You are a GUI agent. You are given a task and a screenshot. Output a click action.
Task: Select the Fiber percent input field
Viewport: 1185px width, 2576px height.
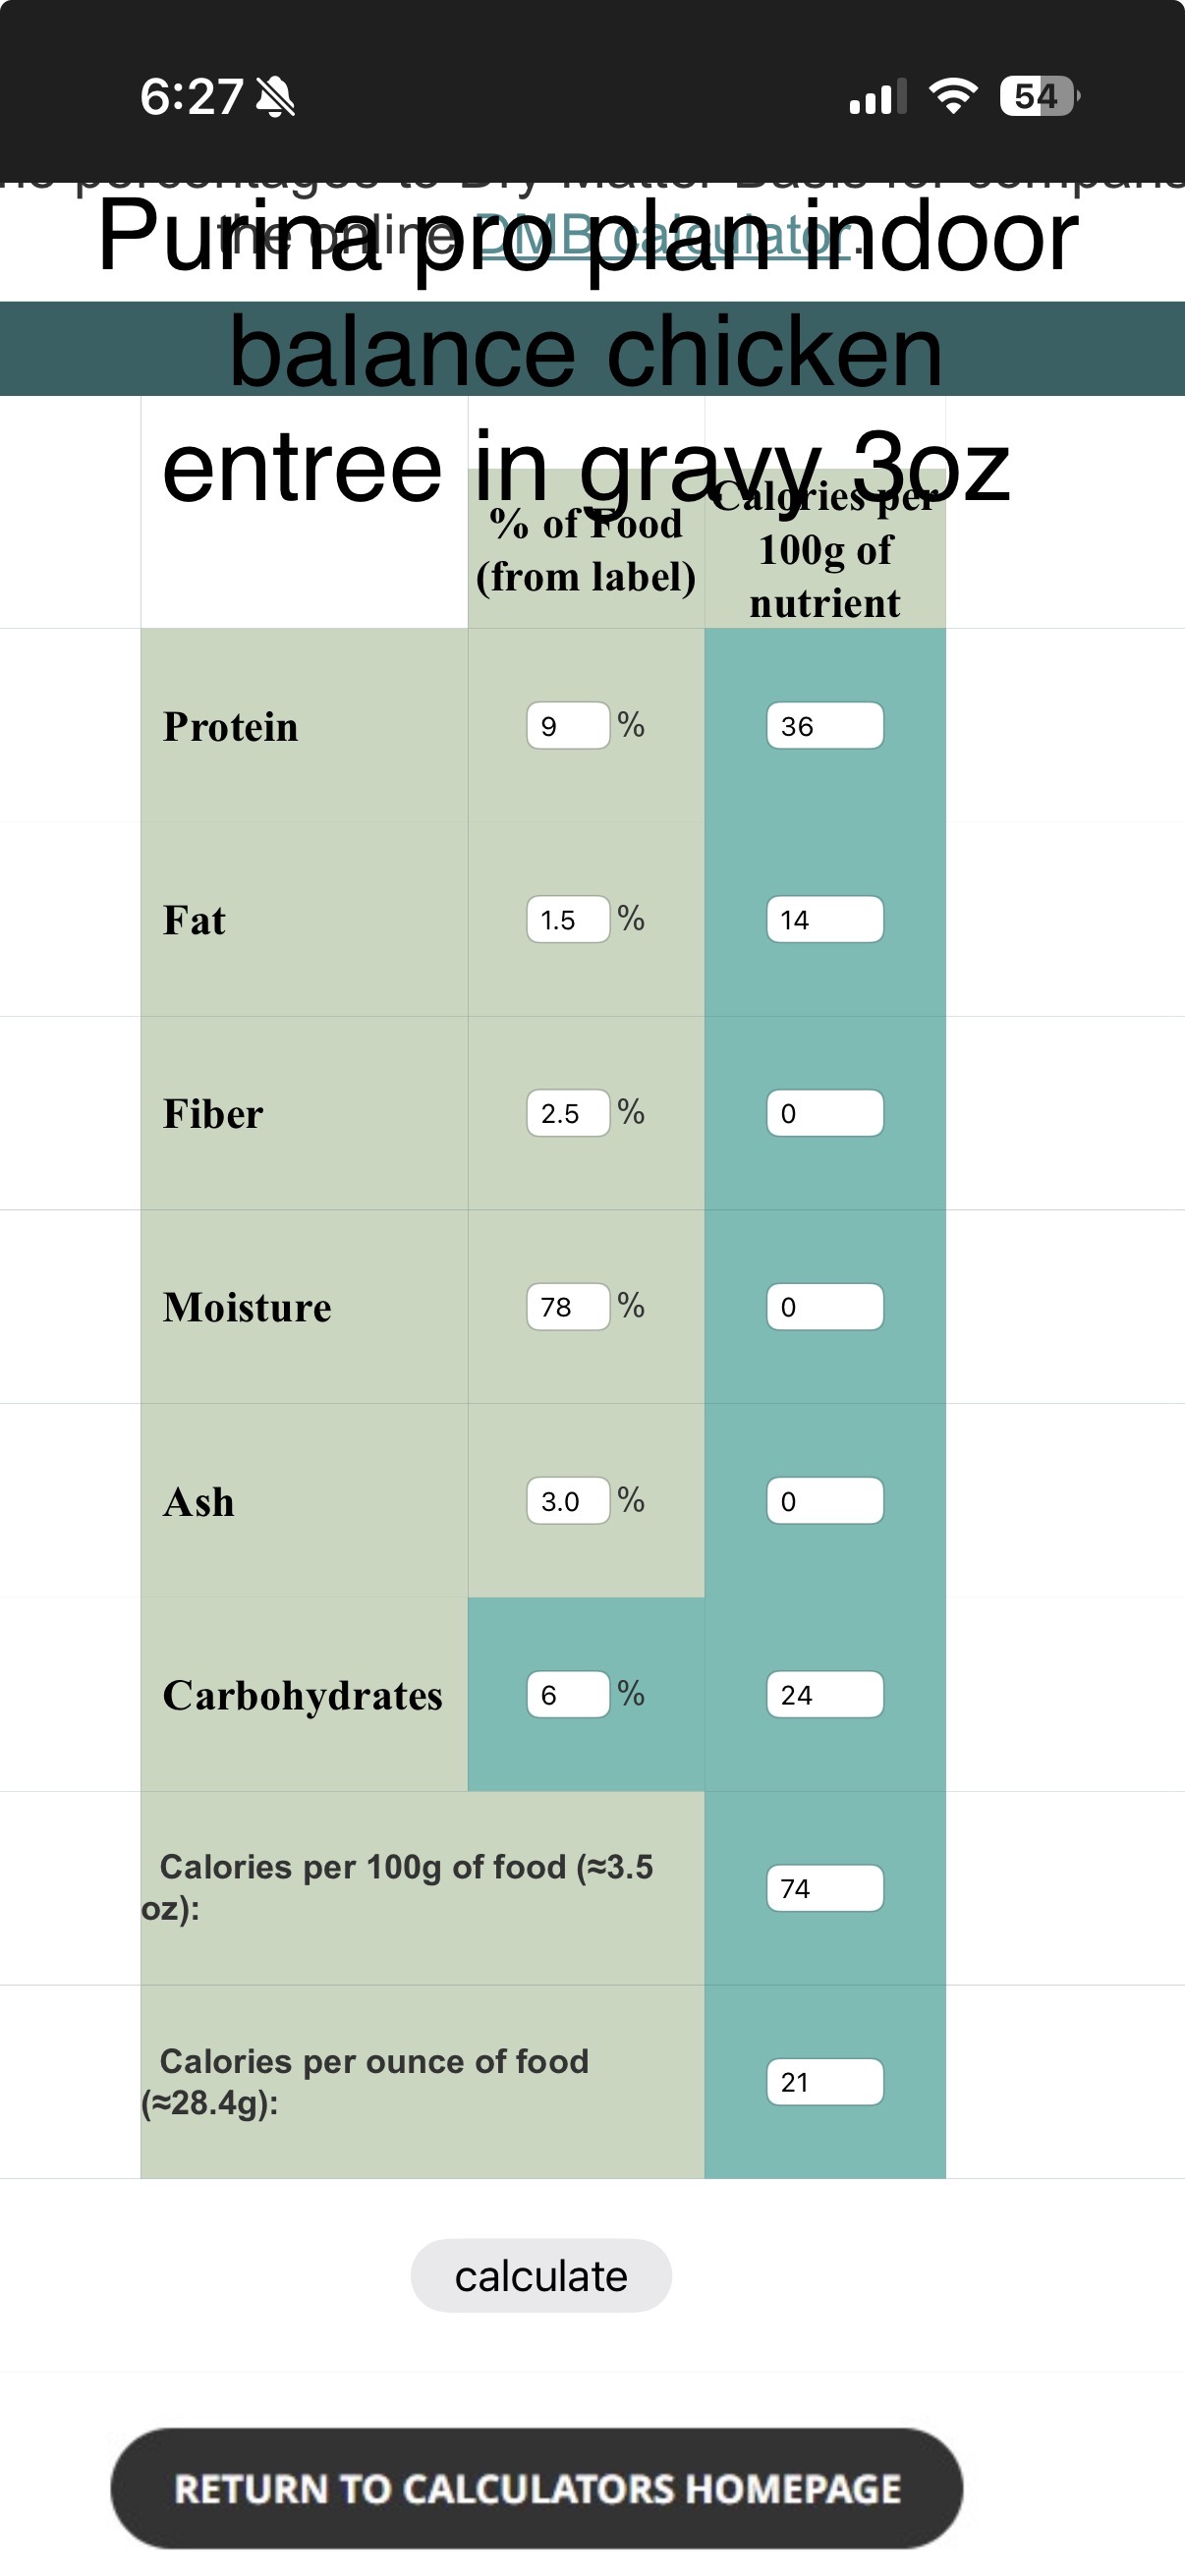[x=568, y=1113]
